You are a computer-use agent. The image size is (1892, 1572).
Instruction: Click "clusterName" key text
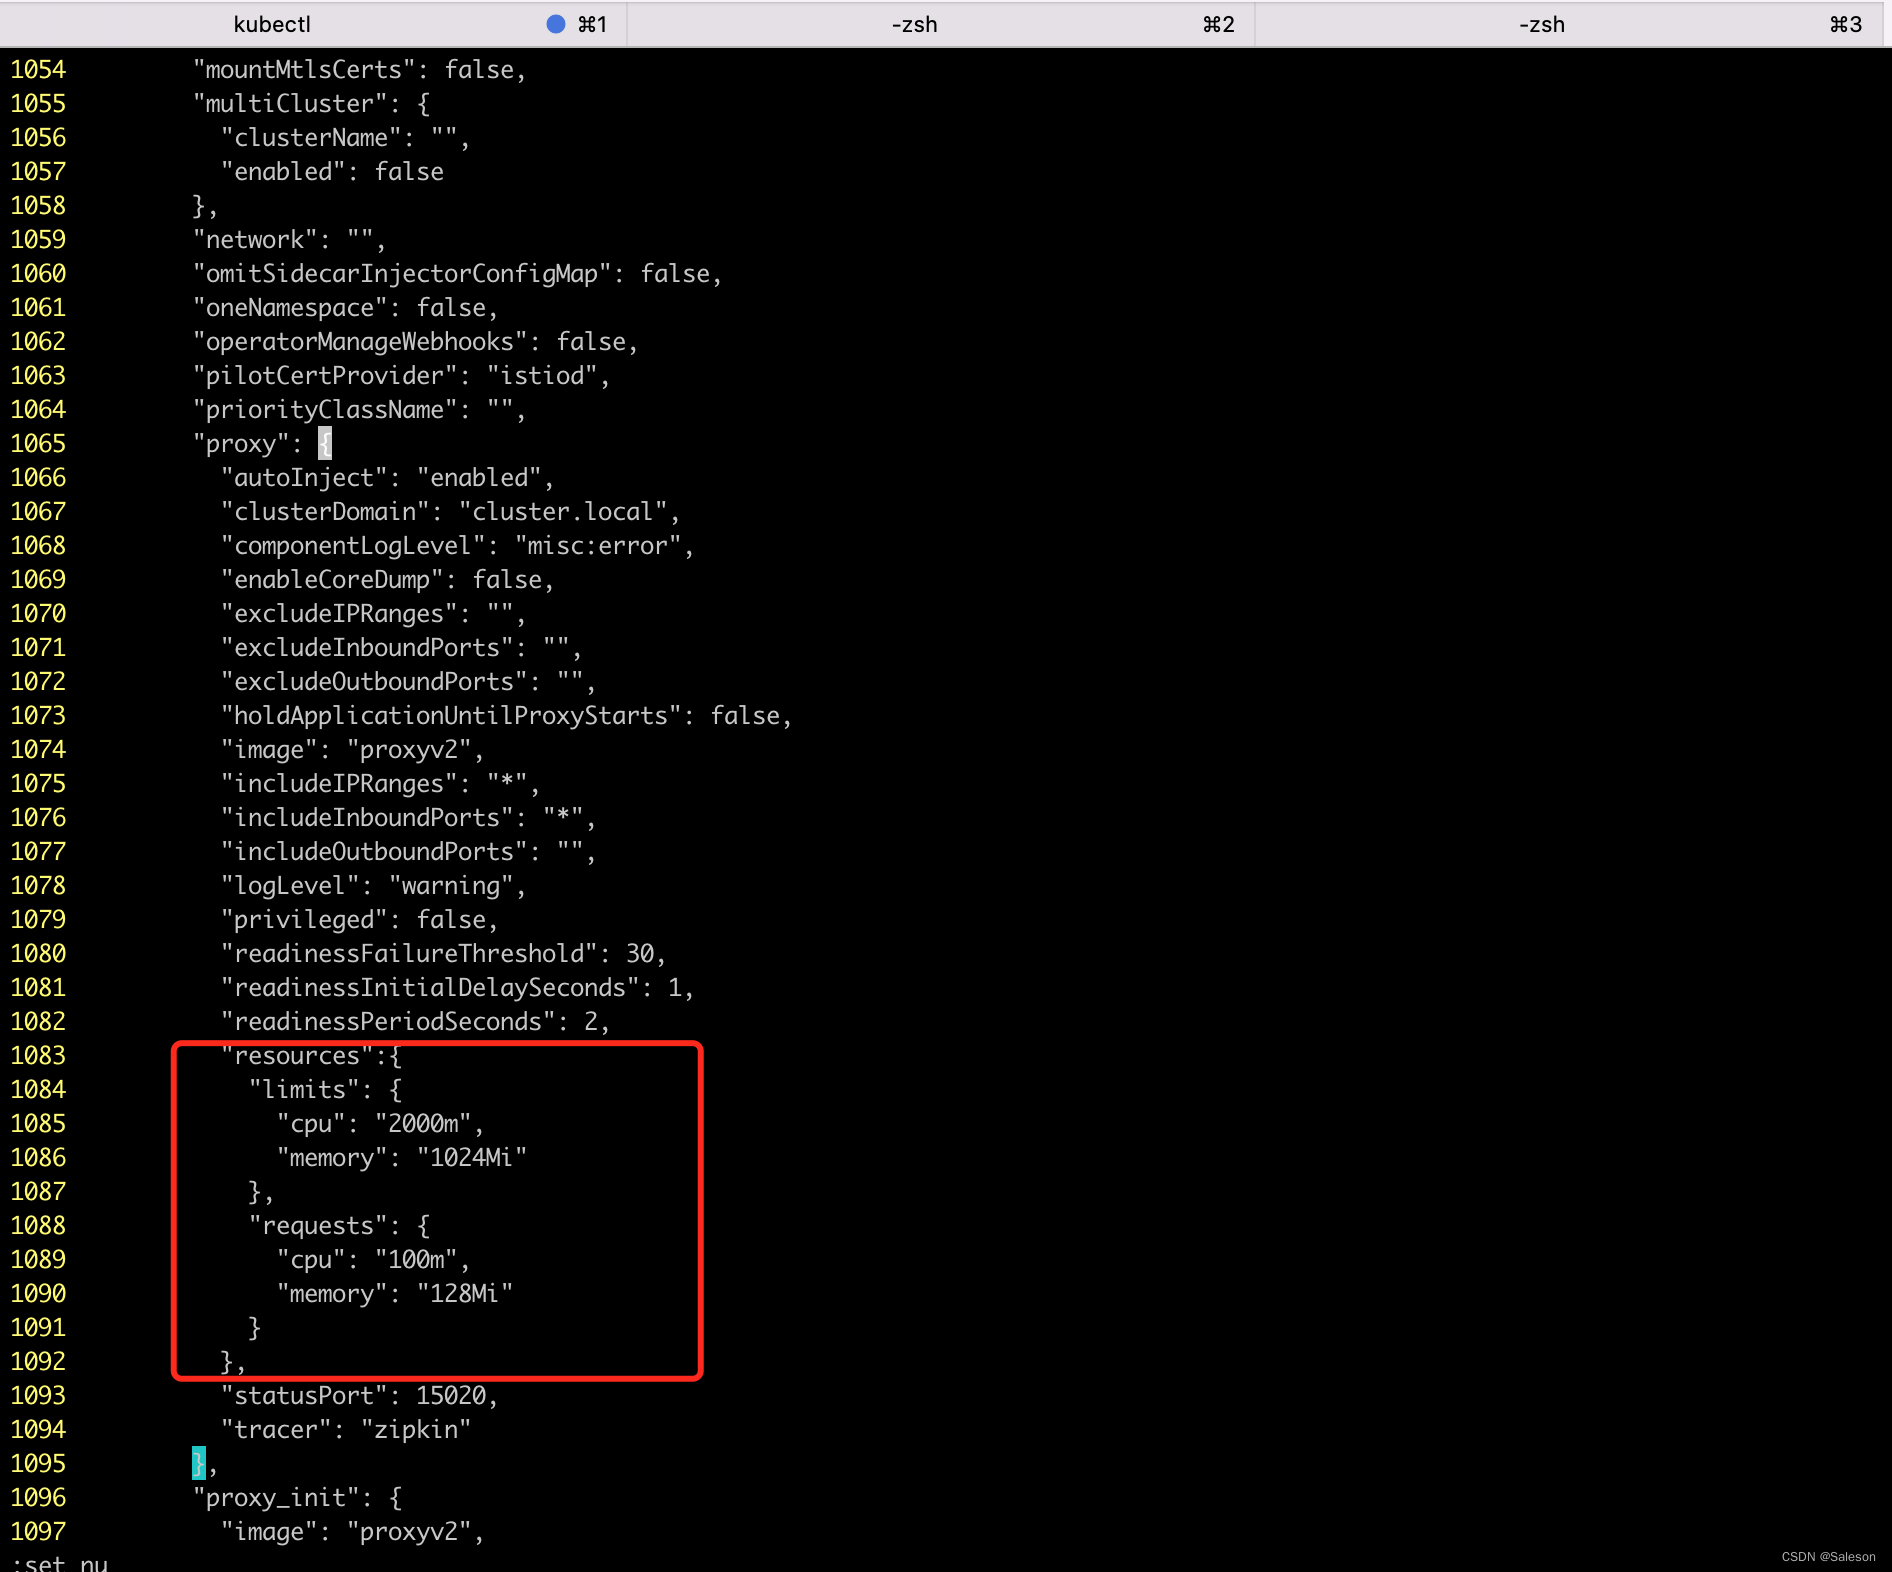click(x=311, y=138)
